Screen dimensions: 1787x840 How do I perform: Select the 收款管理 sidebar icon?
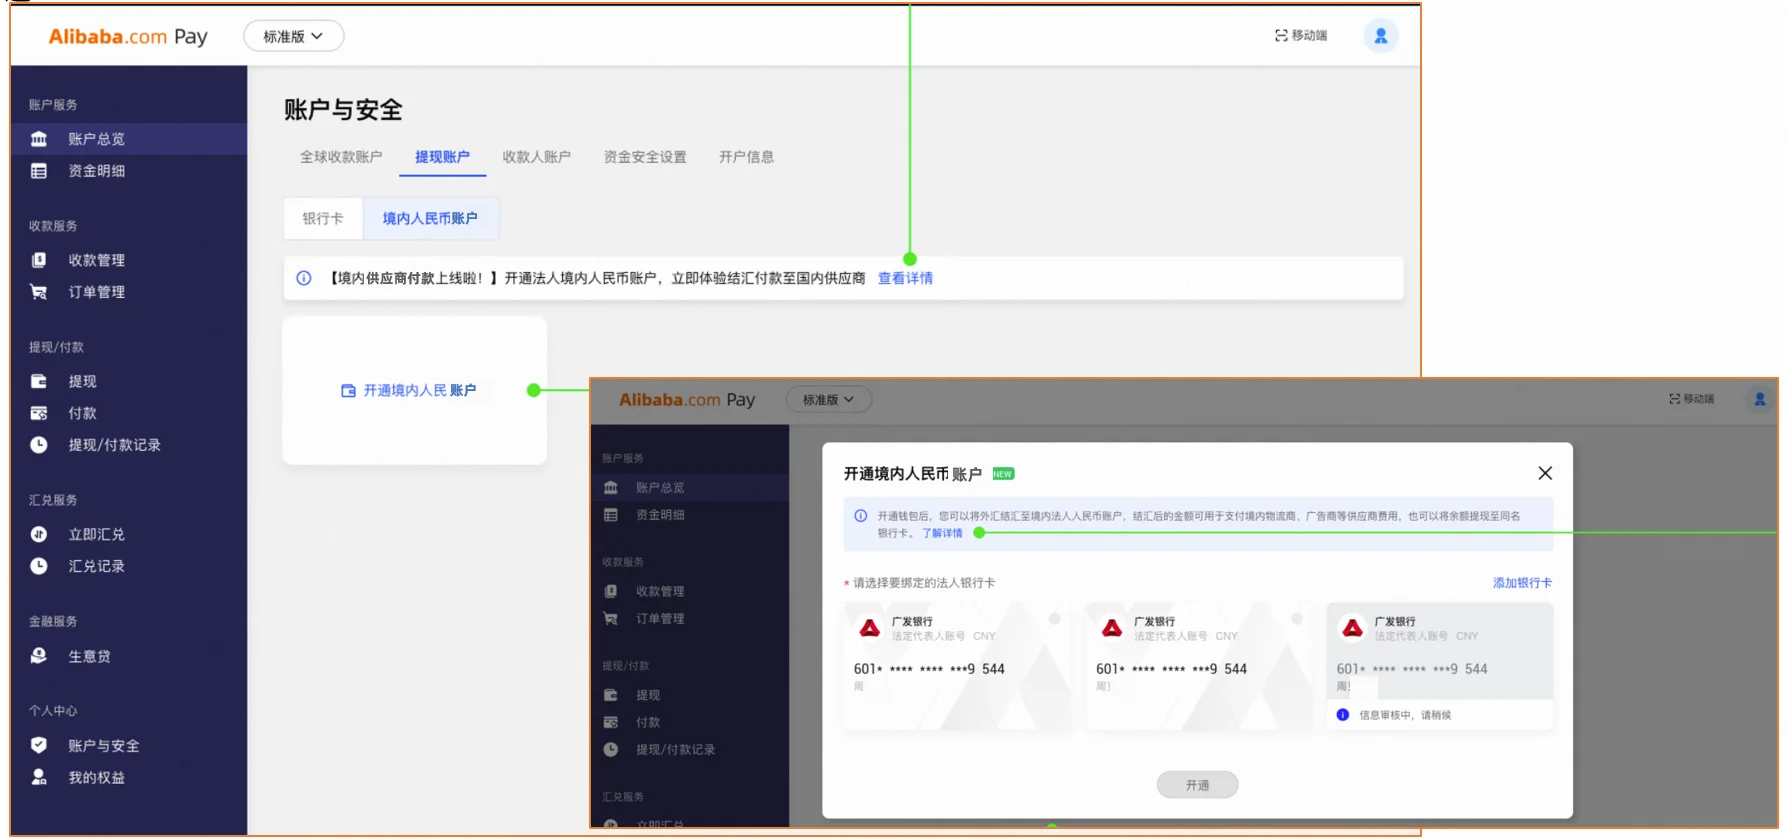coord(39,260)
